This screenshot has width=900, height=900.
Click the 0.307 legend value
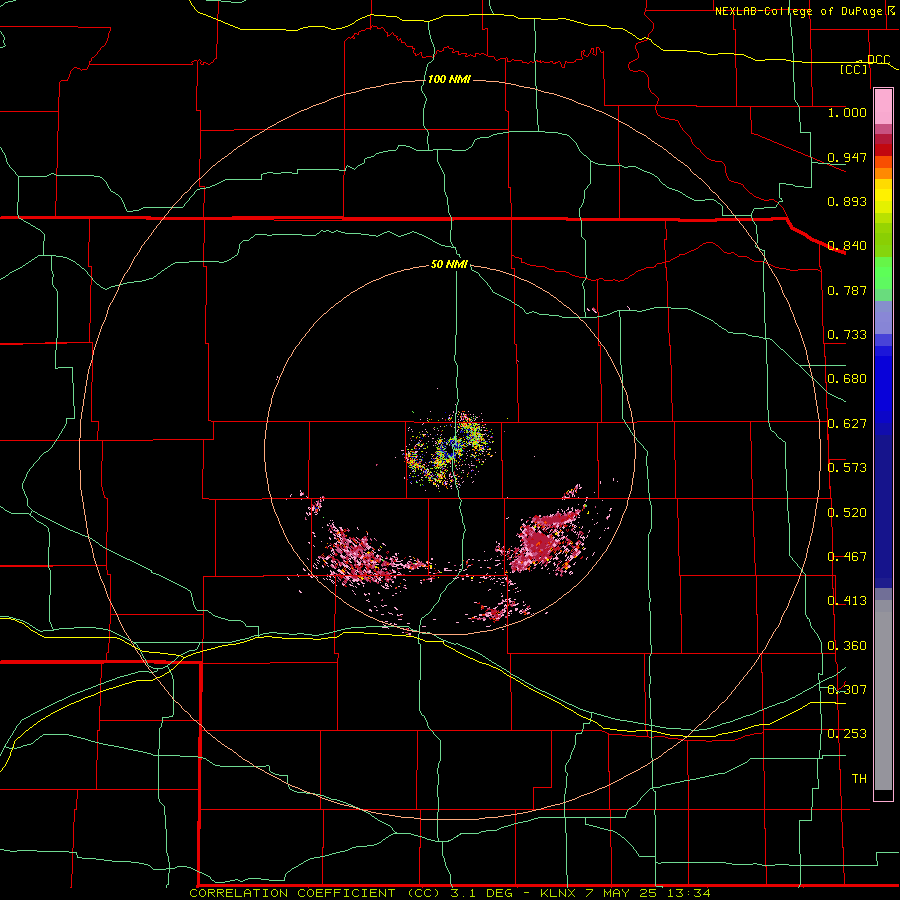pyautogui.click(x=847, y=690)
